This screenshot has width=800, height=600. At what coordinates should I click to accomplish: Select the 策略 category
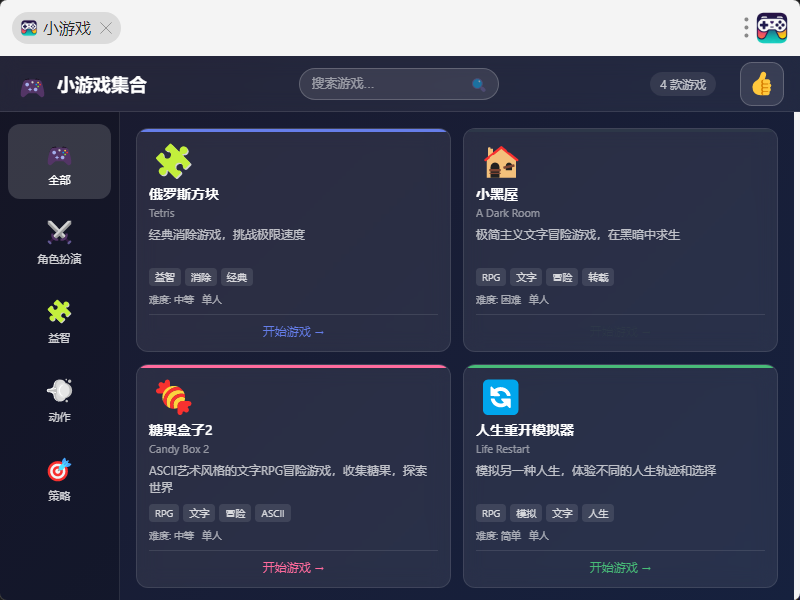click(x=59, y=480)
